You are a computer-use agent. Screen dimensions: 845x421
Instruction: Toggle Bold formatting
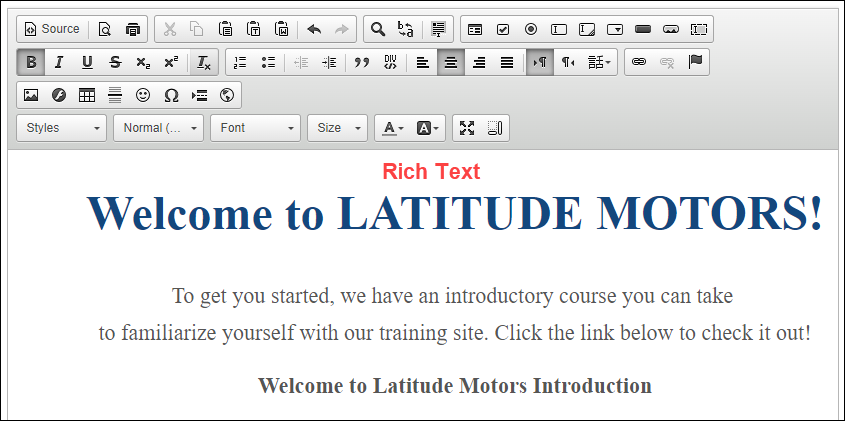[x=31, y=62]
